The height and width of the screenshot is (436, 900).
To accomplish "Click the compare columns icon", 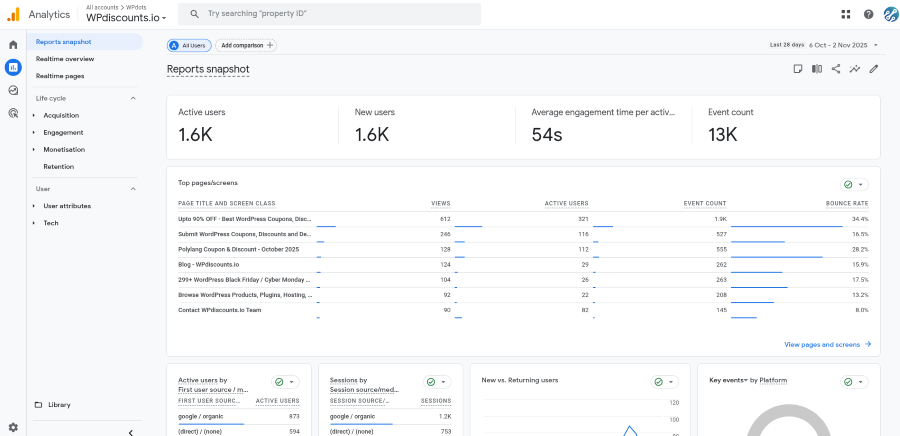I will click(x=817, y=69).
